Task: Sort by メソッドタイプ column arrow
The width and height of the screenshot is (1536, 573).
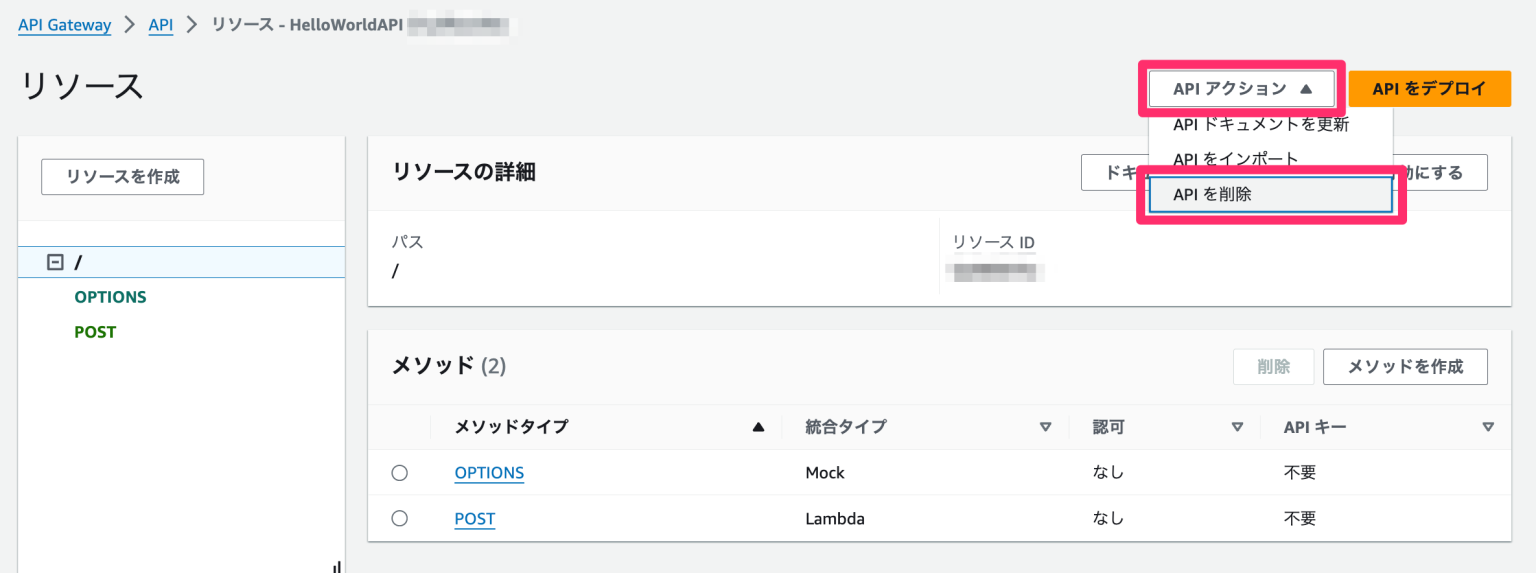Action: [x=758, y=427]
